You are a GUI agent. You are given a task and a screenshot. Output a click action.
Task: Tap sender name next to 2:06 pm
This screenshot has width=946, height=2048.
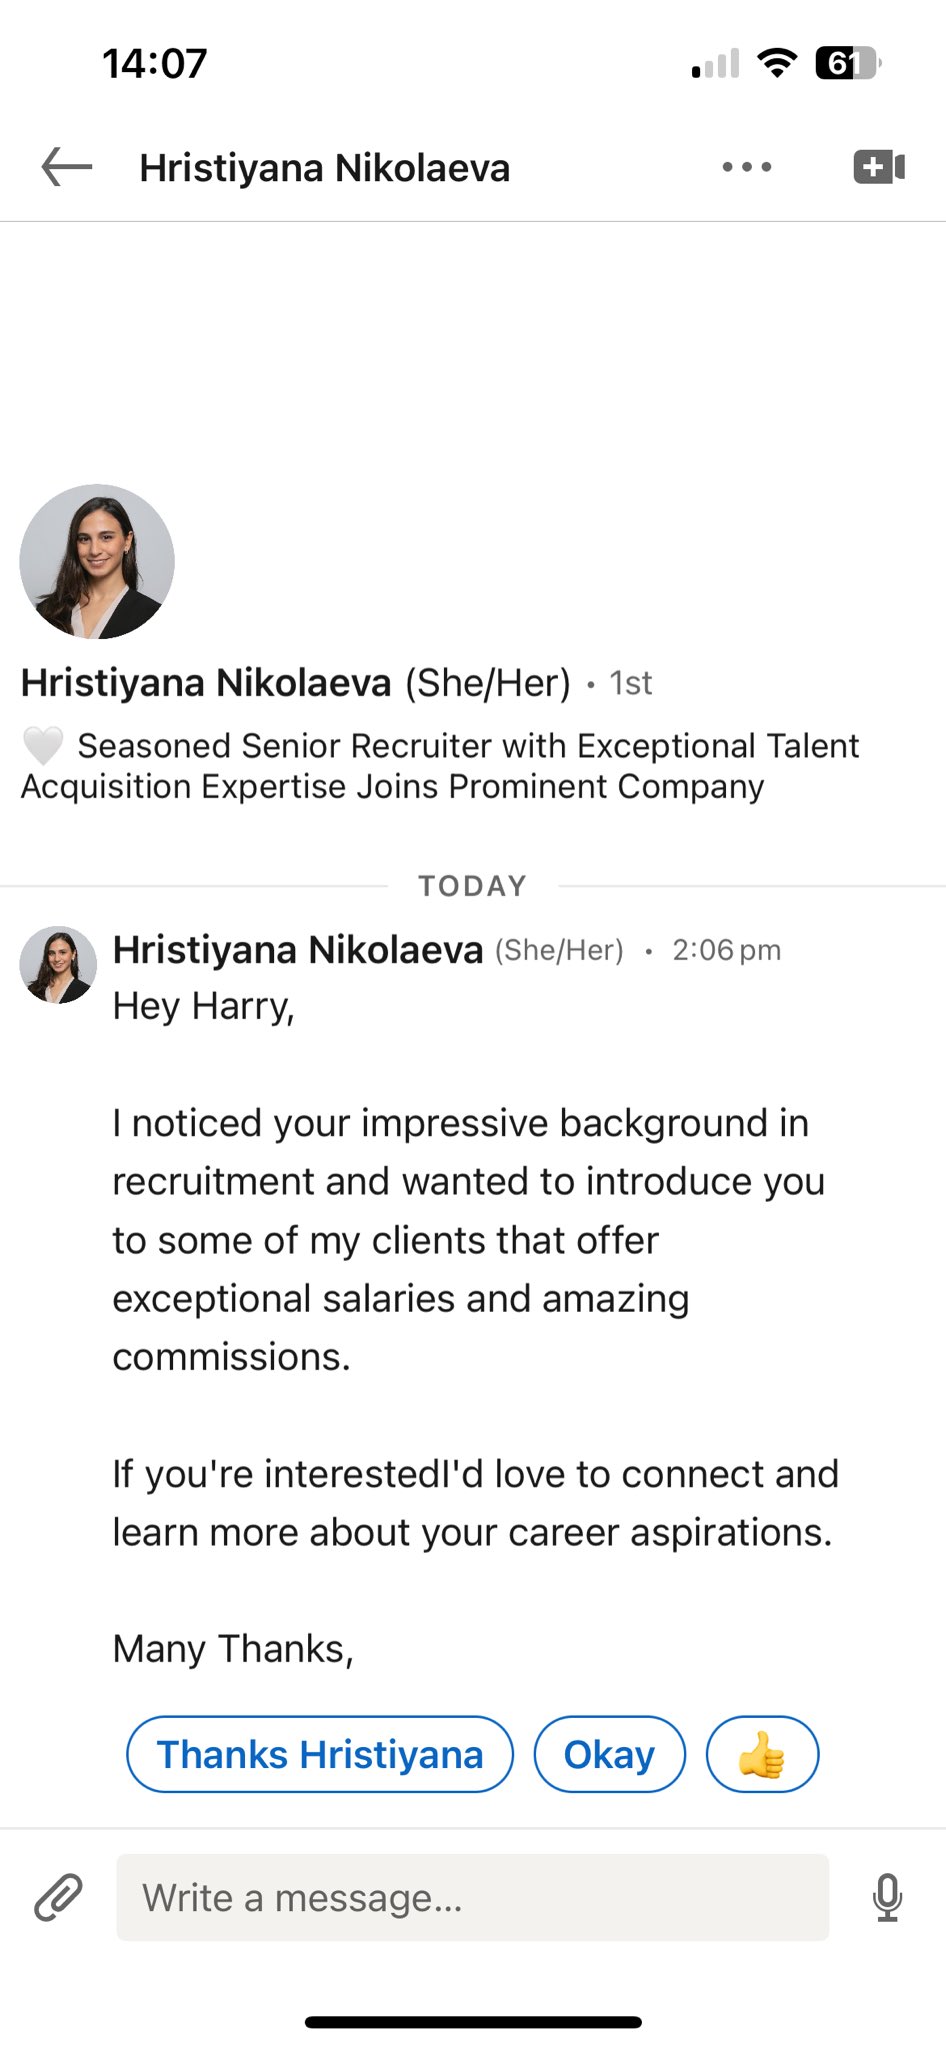(x=297, y=950)
